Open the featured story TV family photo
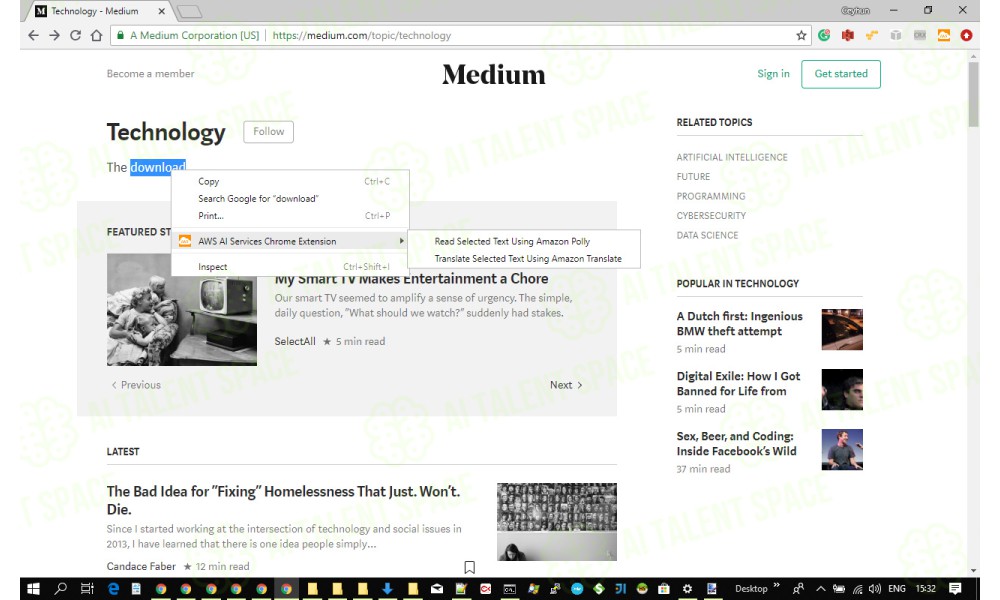 (x=182, y=310)
